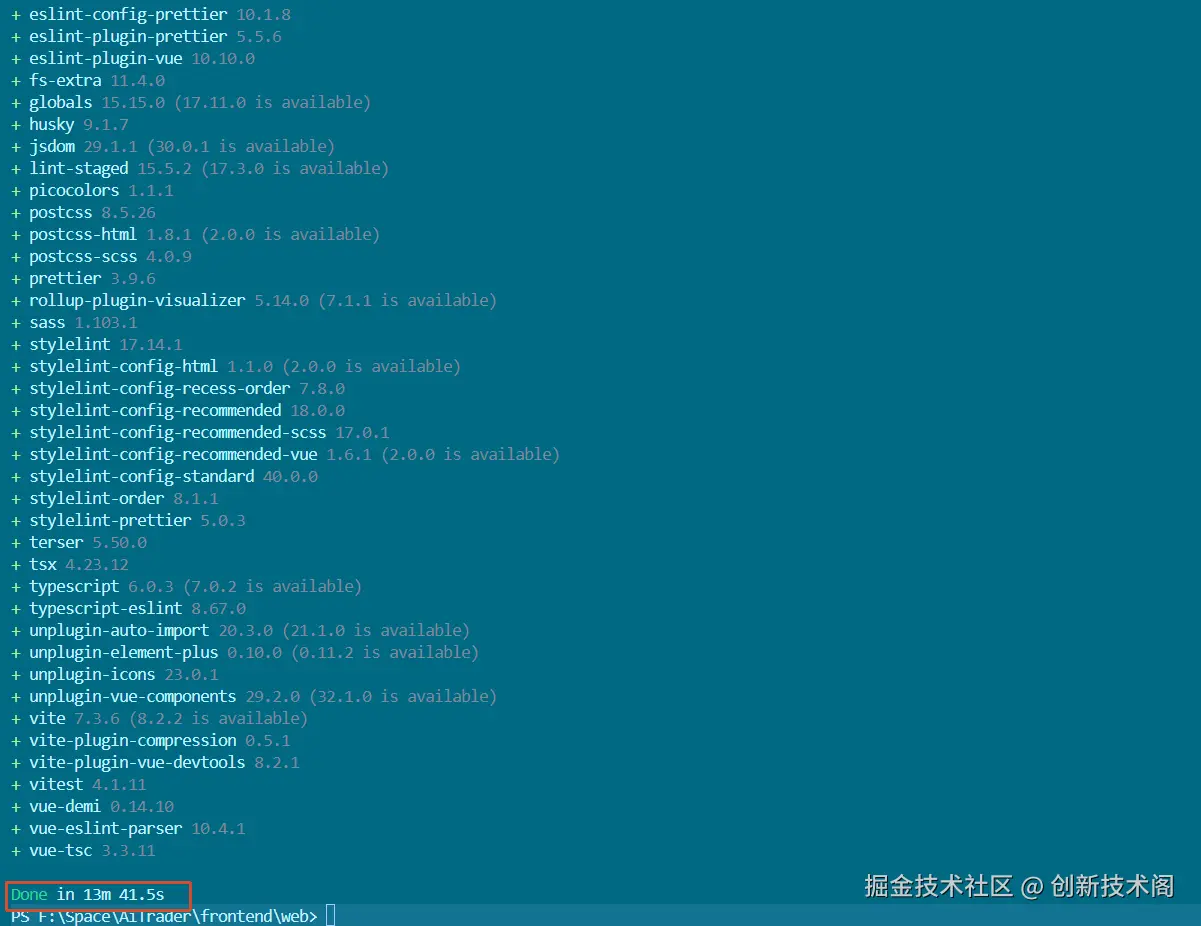Click the stylelint-order 8.1.1 entry

[x=115, y=499]
